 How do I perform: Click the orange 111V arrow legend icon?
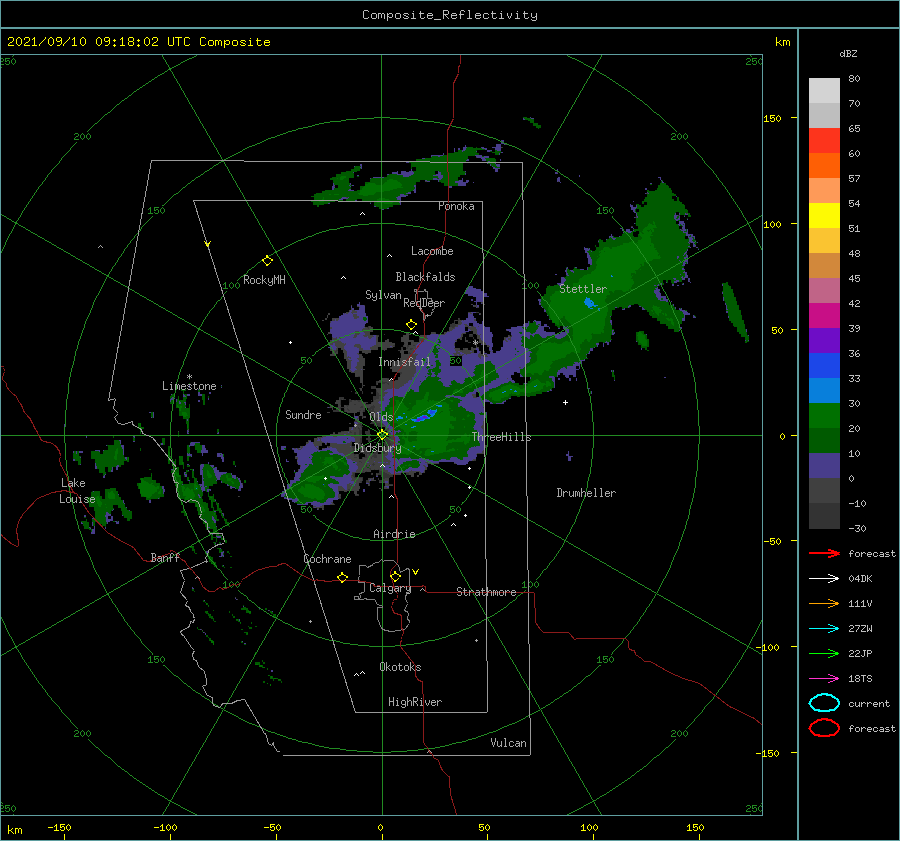click(x=824, y=603)
